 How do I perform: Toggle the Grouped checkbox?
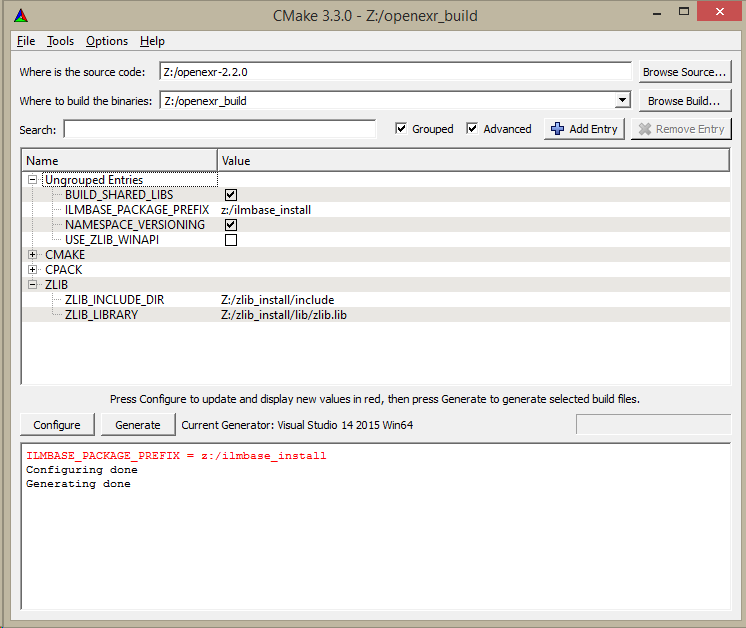coord(401,129)
